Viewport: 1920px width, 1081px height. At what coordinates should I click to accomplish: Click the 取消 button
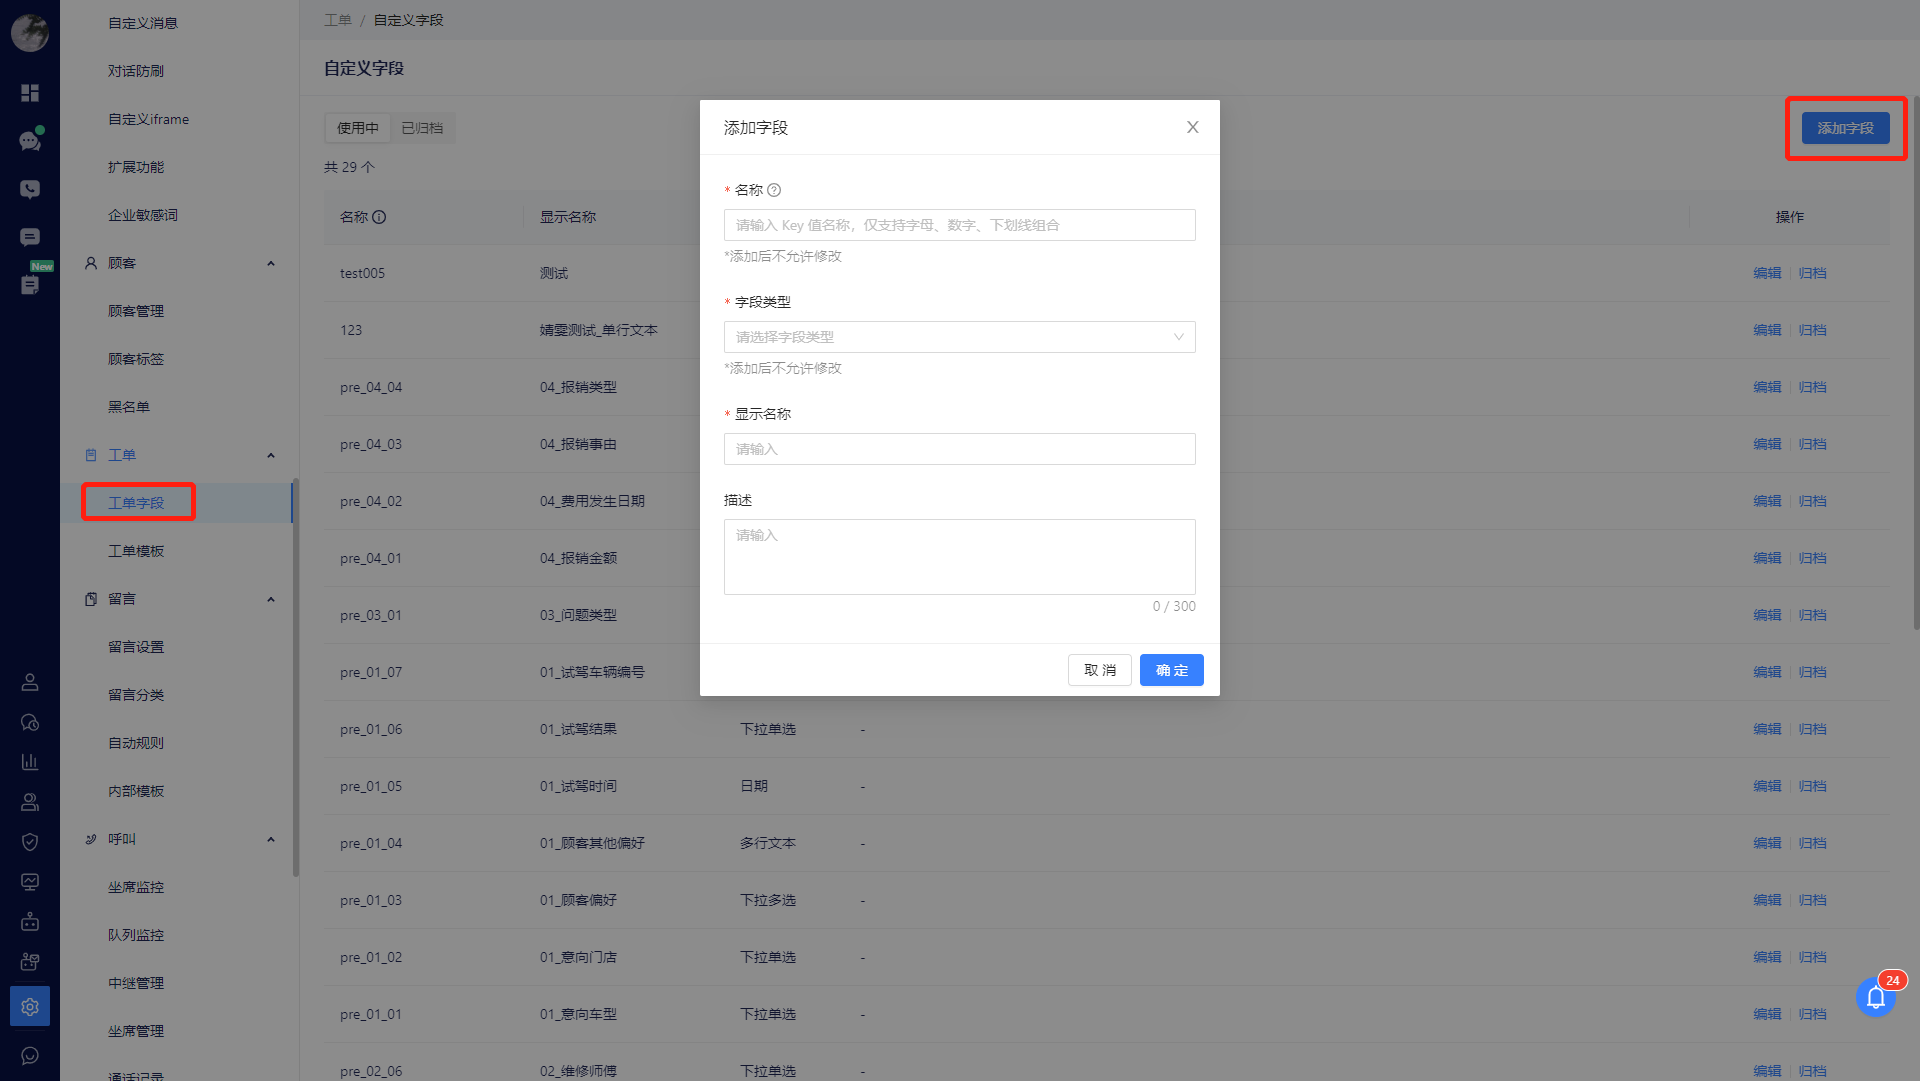(1100, 670)
